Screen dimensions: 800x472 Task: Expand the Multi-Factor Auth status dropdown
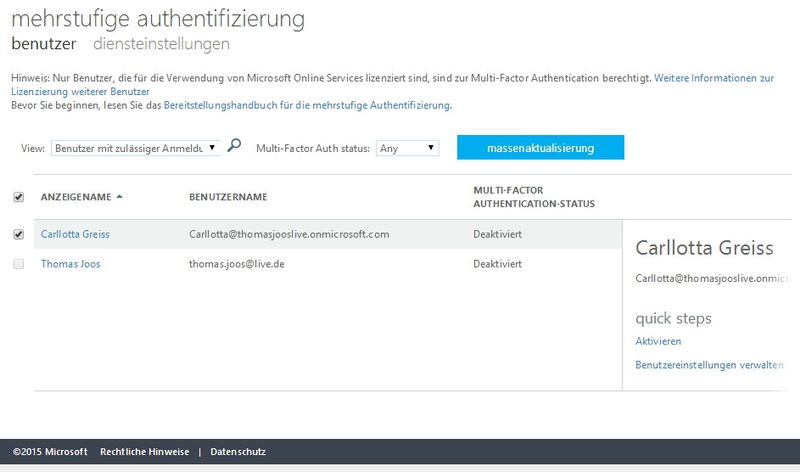[408, 148]
